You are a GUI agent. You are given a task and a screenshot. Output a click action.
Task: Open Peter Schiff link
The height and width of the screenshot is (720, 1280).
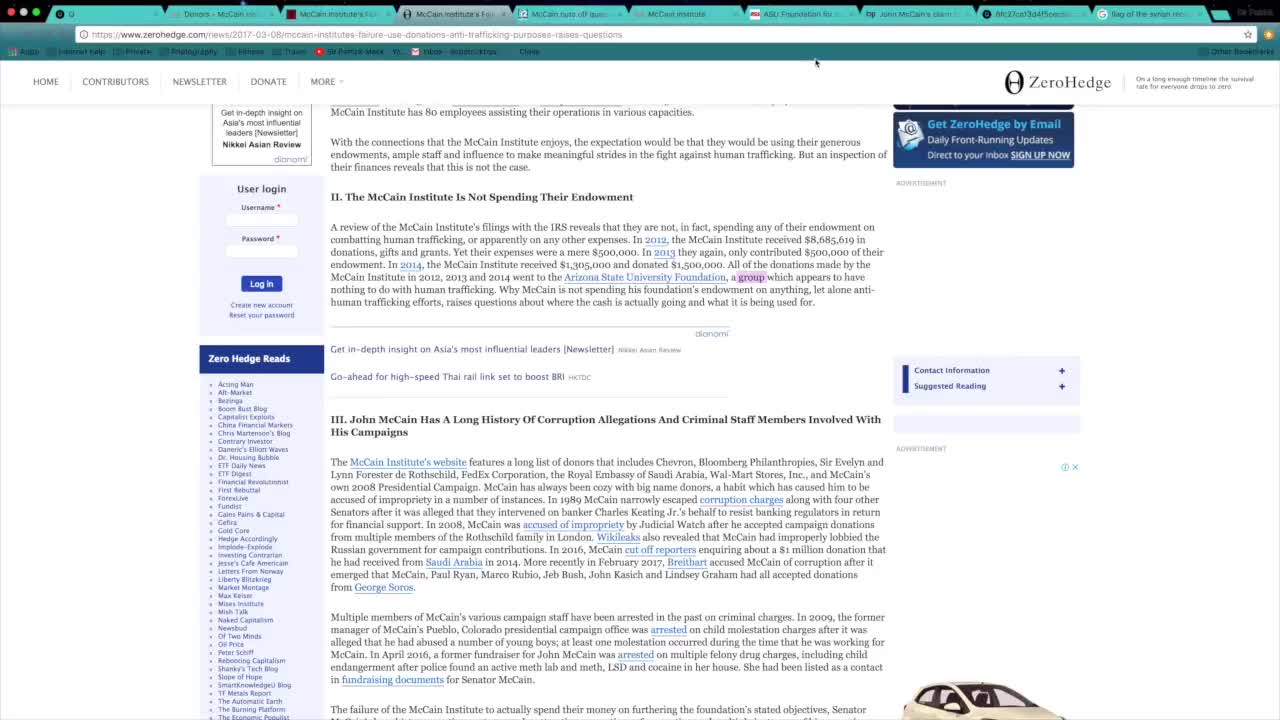[x=236, y=652]
